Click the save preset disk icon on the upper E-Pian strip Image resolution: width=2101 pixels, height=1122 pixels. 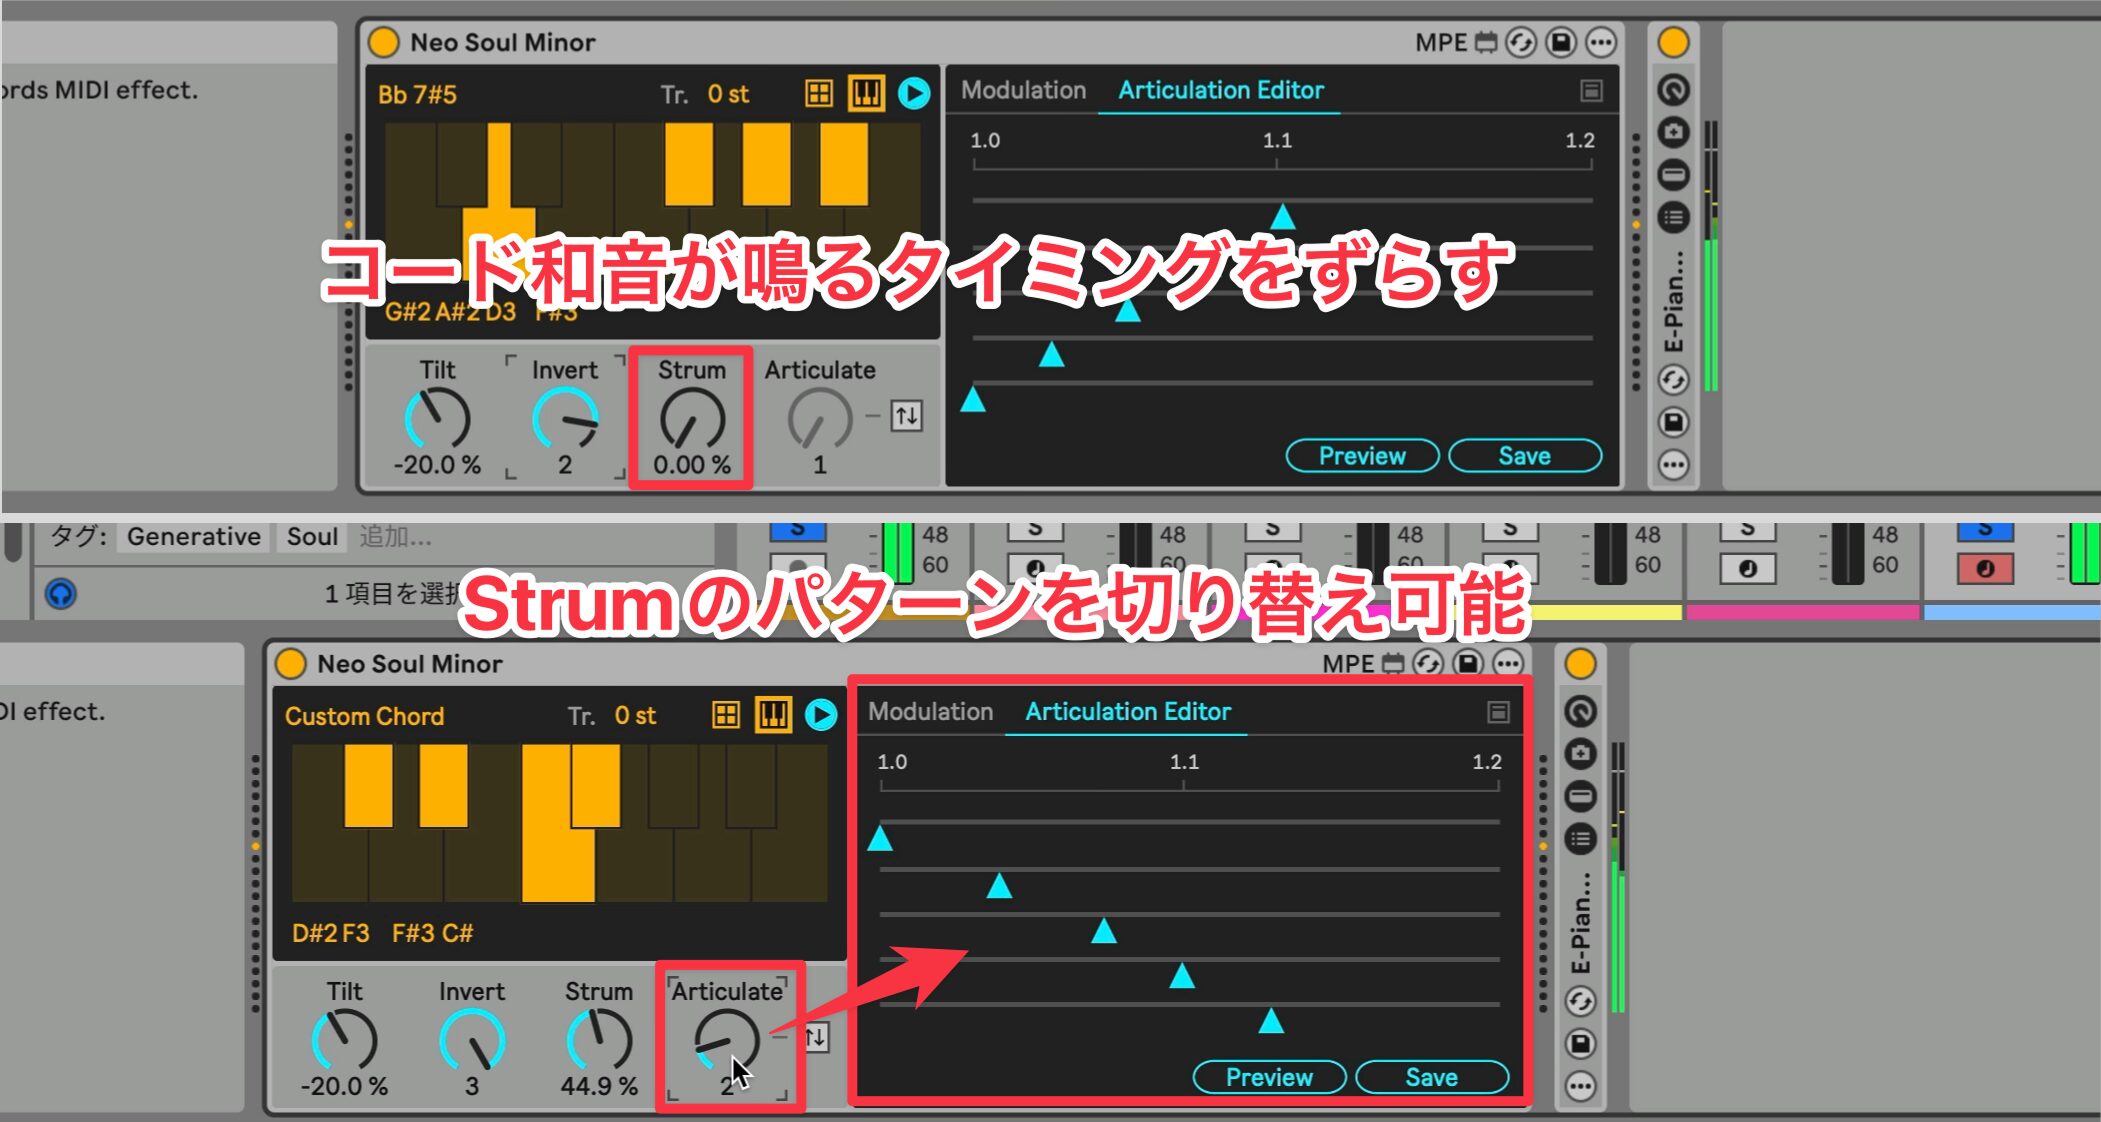click(1673, 422)
